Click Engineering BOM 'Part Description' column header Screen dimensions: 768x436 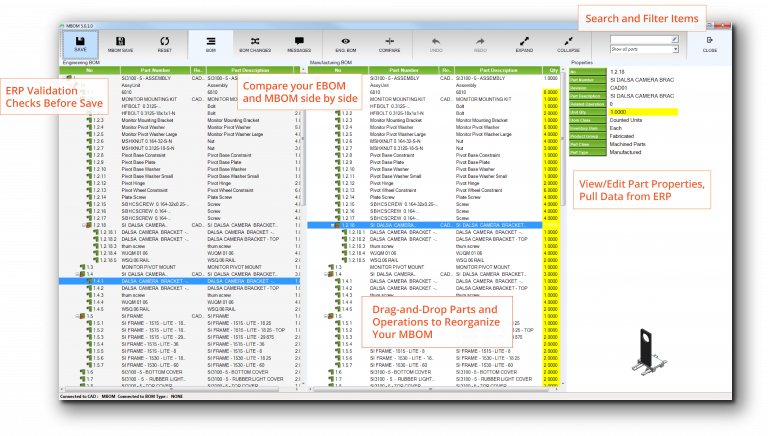[x=250, y=70]
